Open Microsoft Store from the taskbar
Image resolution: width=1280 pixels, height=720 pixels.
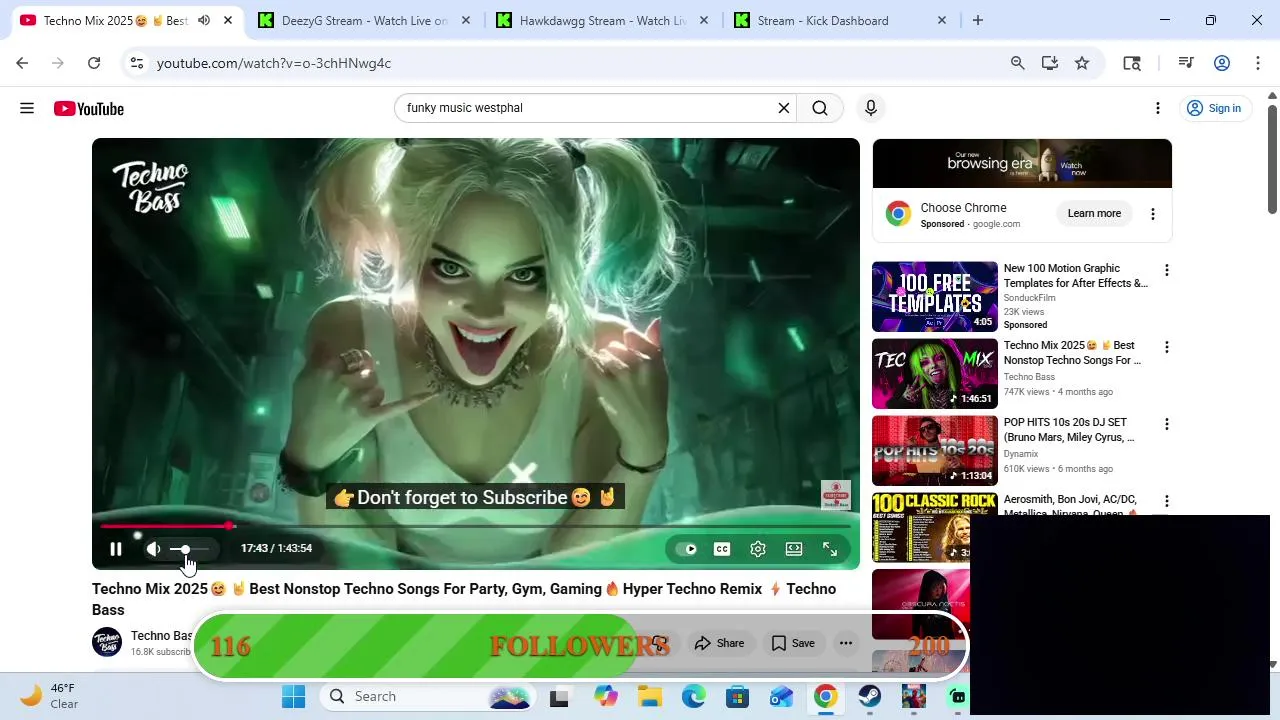pyautogui.click(x=738, y=696)
